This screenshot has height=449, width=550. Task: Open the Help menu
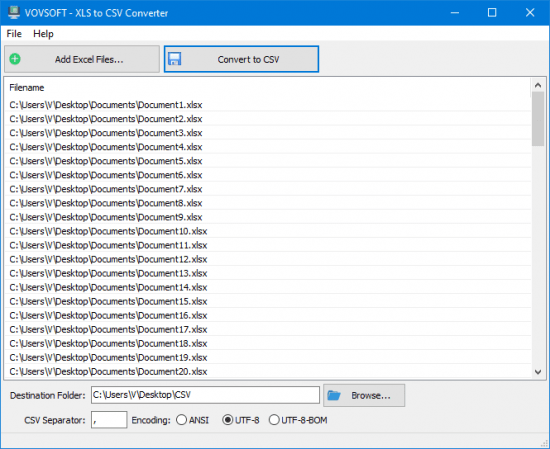(x=43, y=34)
